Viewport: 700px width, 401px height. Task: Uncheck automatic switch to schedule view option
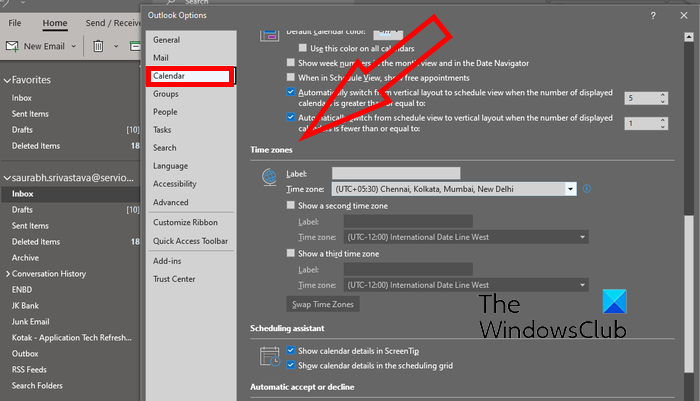(x=291, y=92)
